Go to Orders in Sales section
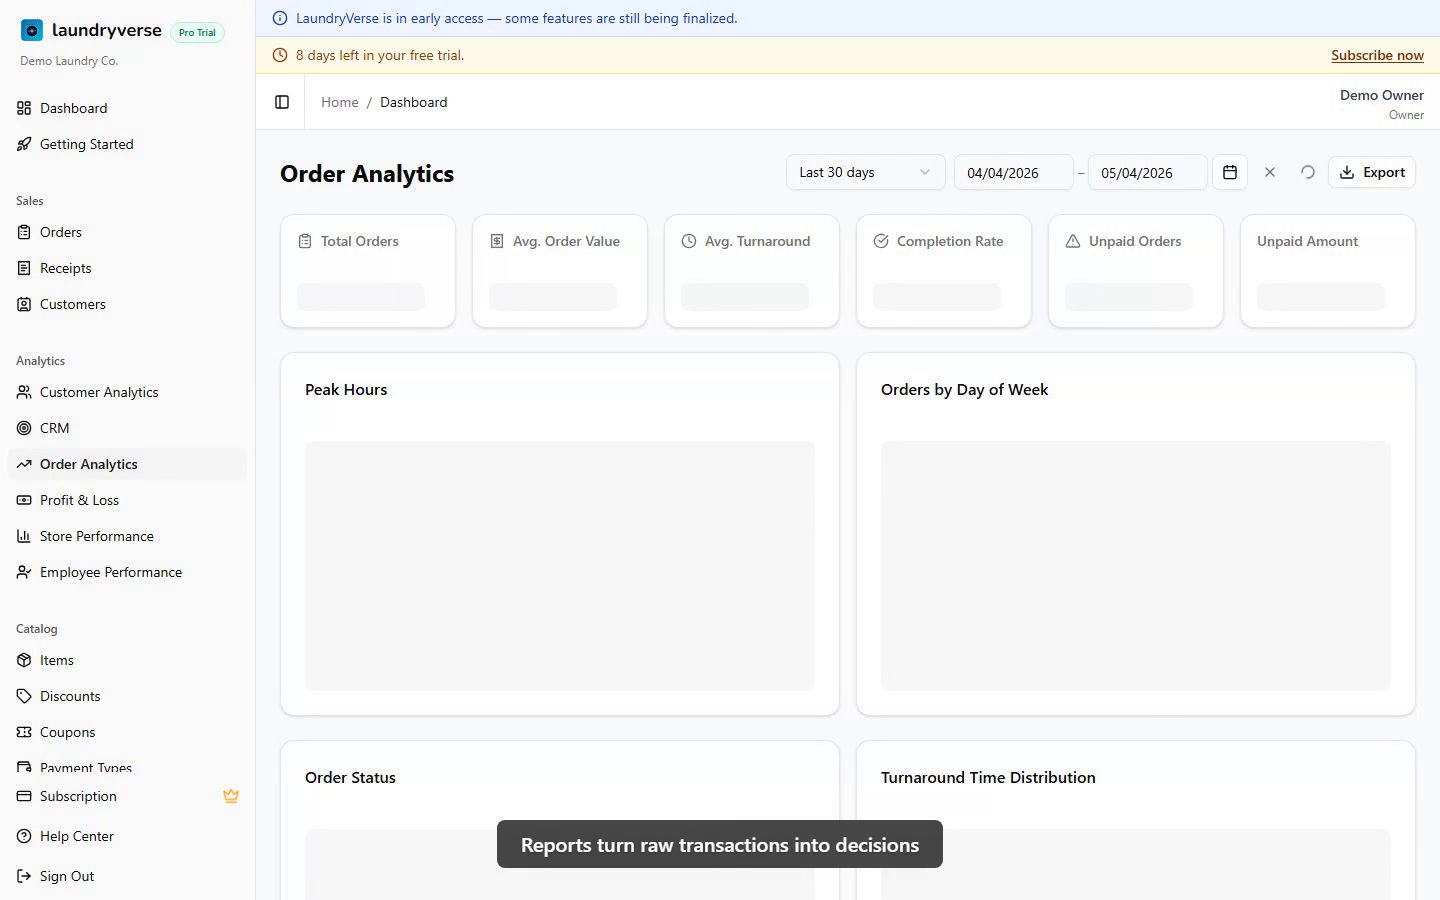 tap(127, 232)
